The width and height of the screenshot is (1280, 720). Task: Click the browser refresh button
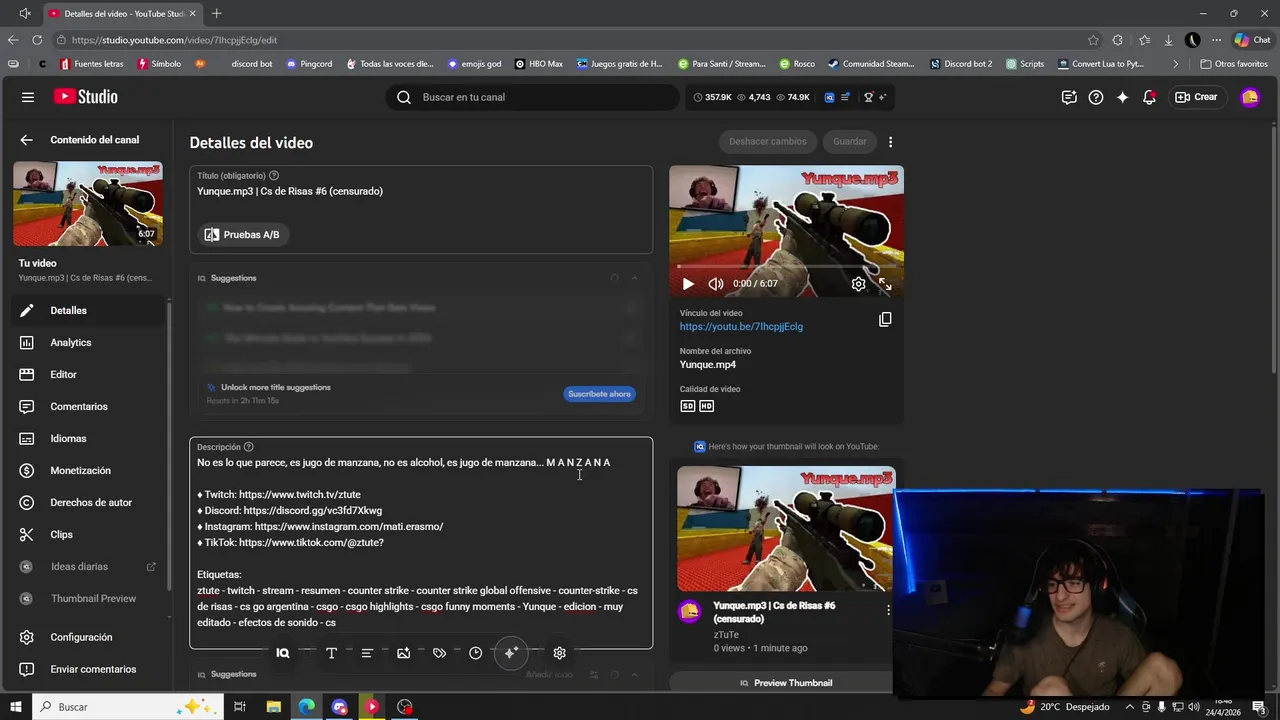[x=37, y=40]
